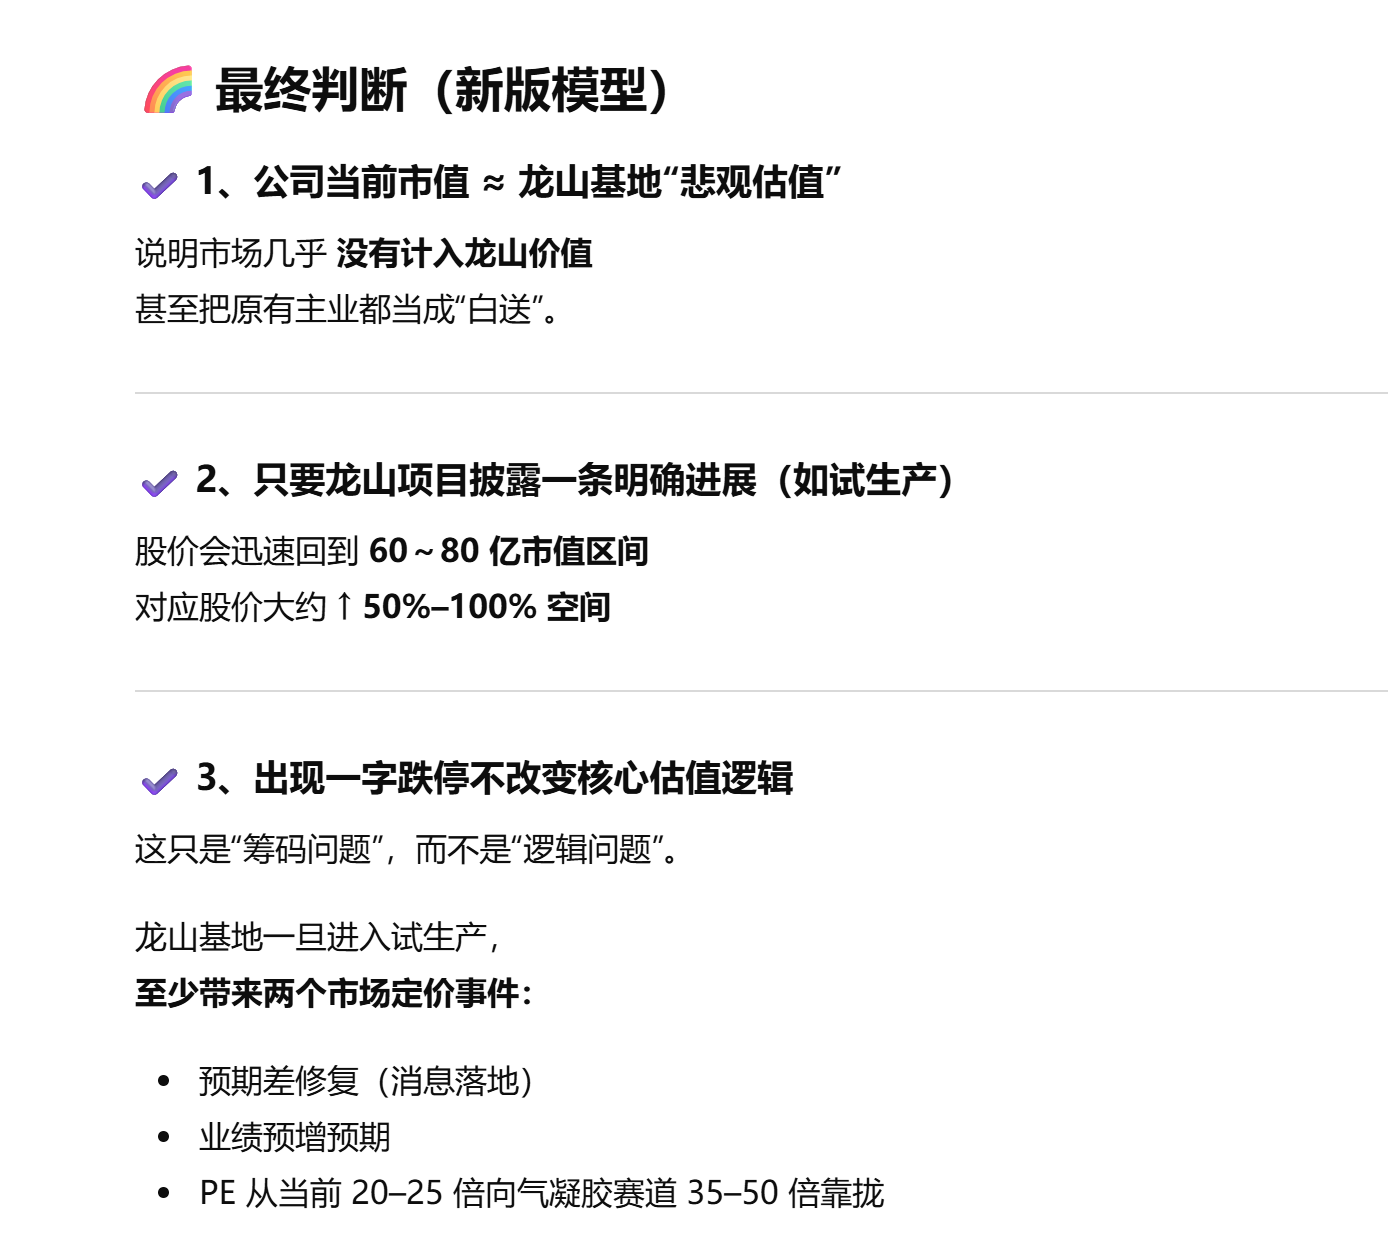Screen dimensions: 1388x1260
Task: Click heading 出现一字跌停不改变核心估值逻辑
Action: point(495,778)
